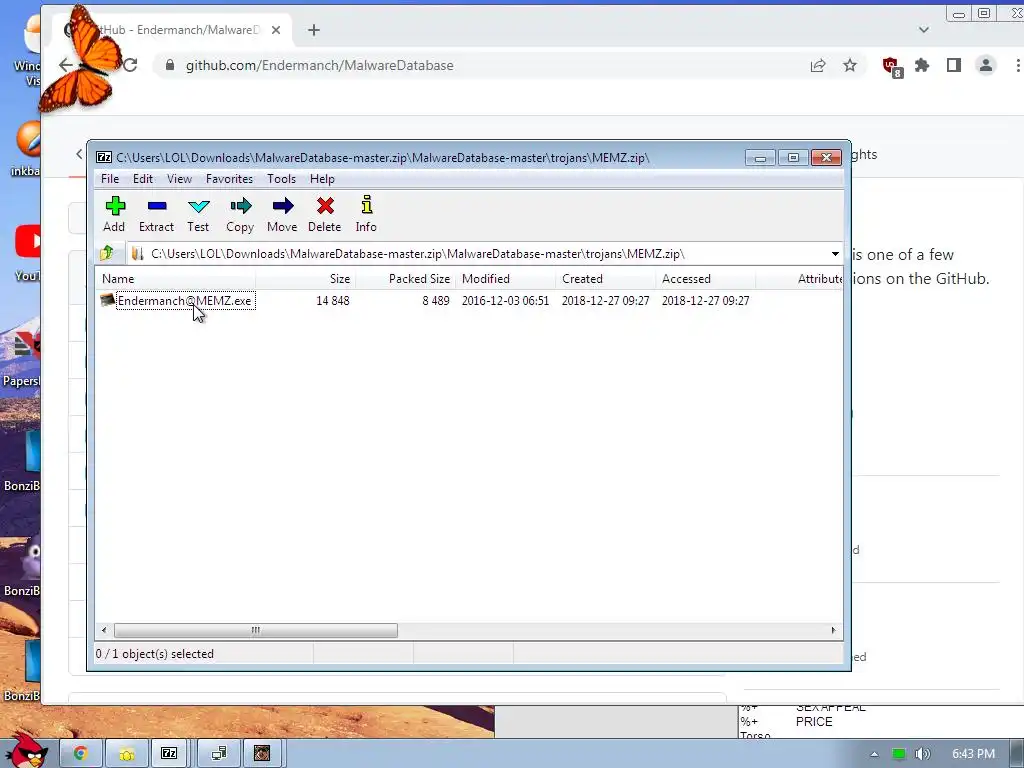Open the View menu in 7-Zip
The width and height of the screenshot is (1024, 768).
[179, 178]
